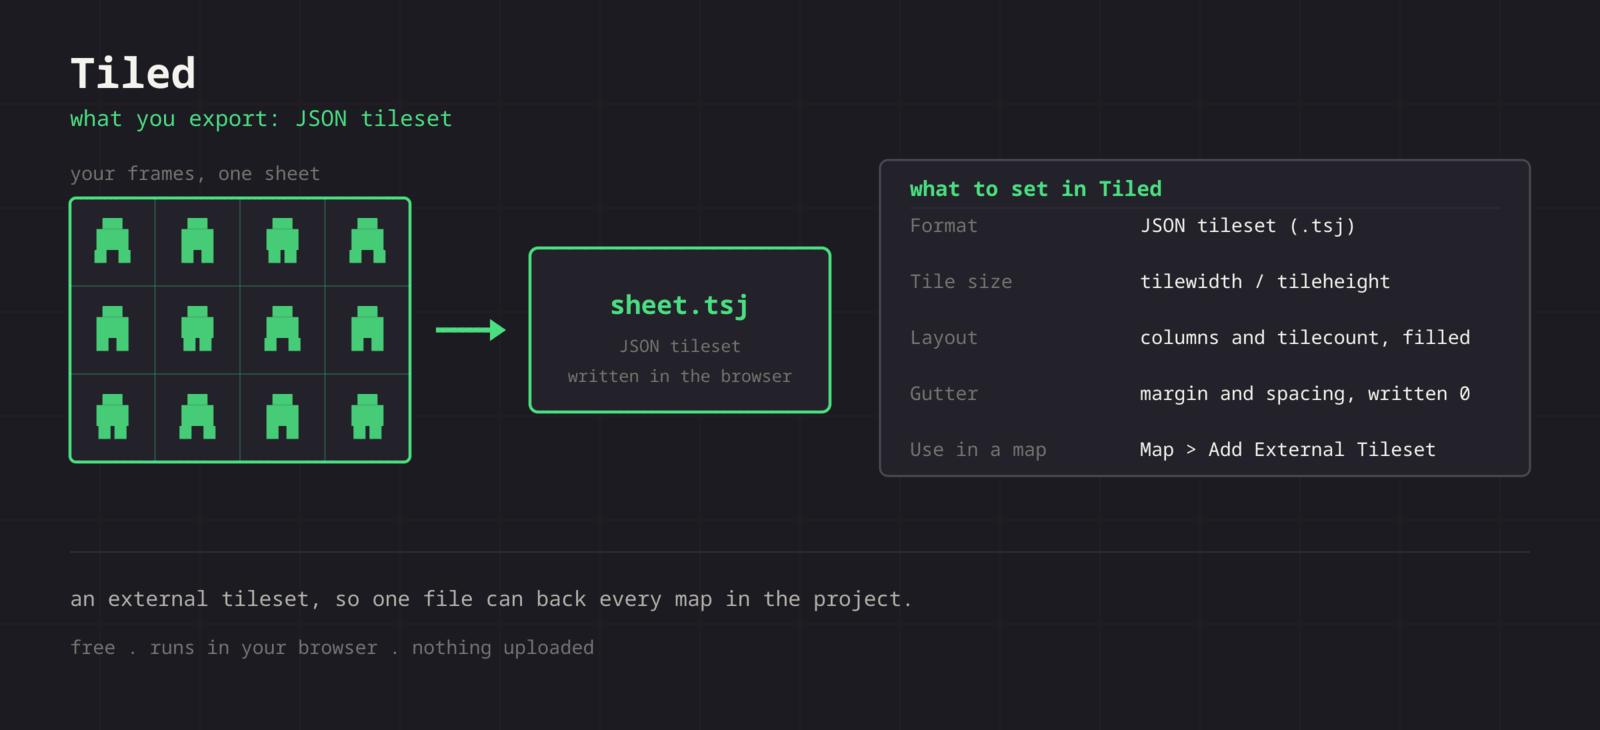Screen dimensions: 1600x730
Task: Select the "free . runs in your browser" footer line
Action: pos(332,648)
